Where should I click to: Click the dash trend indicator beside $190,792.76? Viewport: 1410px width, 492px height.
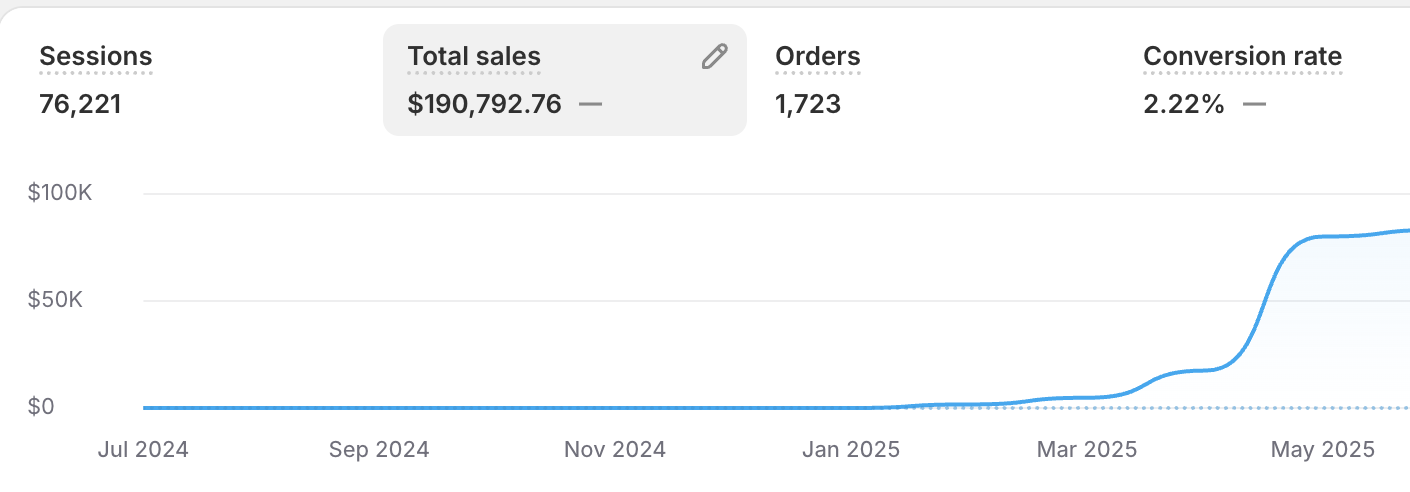[590, 103]
